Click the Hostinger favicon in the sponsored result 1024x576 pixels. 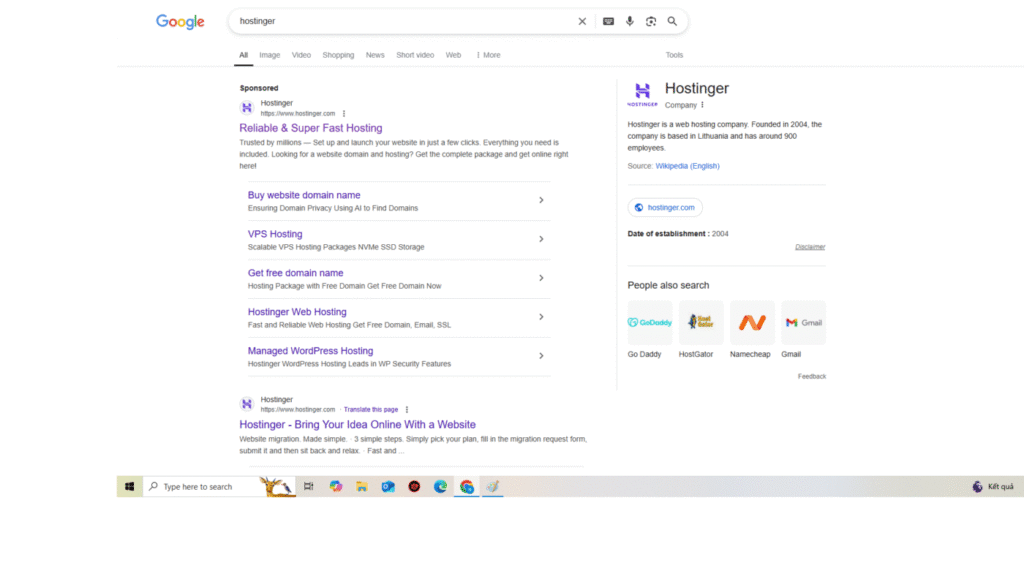pos(247,108)
